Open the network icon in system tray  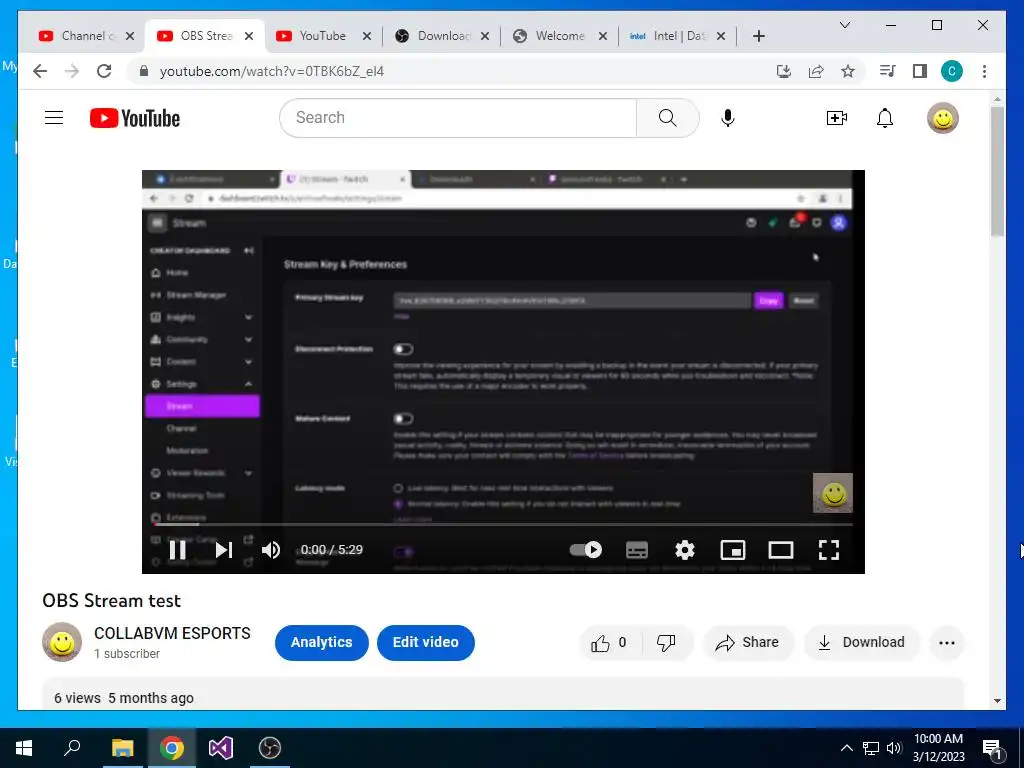871,748
